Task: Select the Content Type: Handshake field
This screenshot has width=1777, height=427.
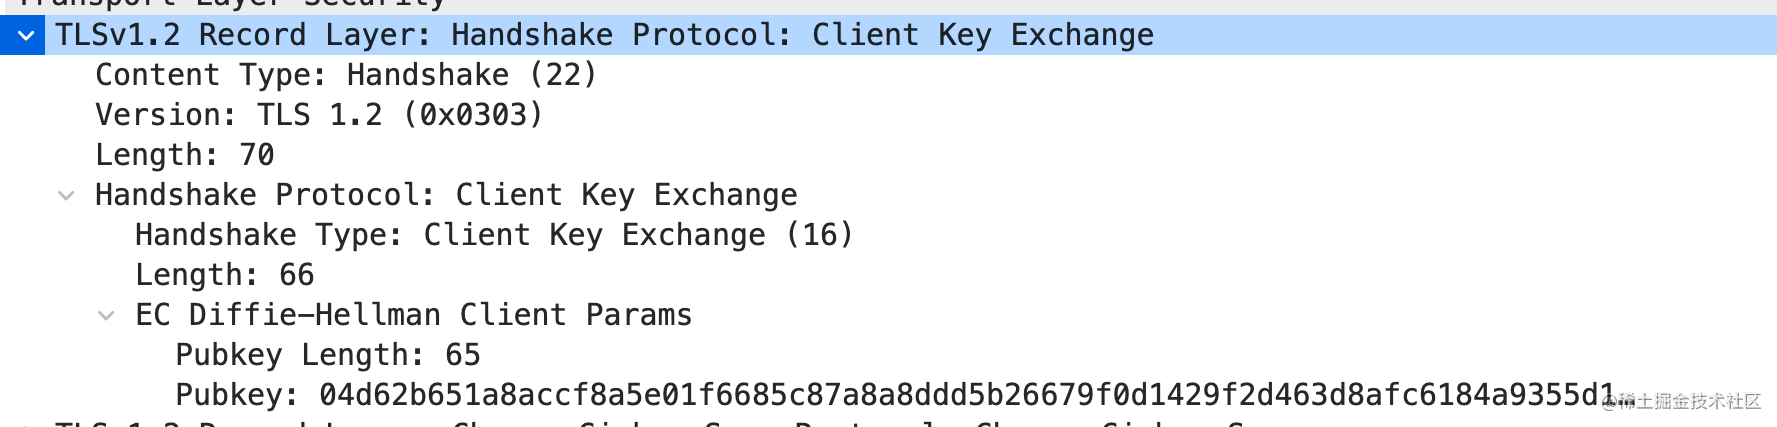Action: [345, 75]
